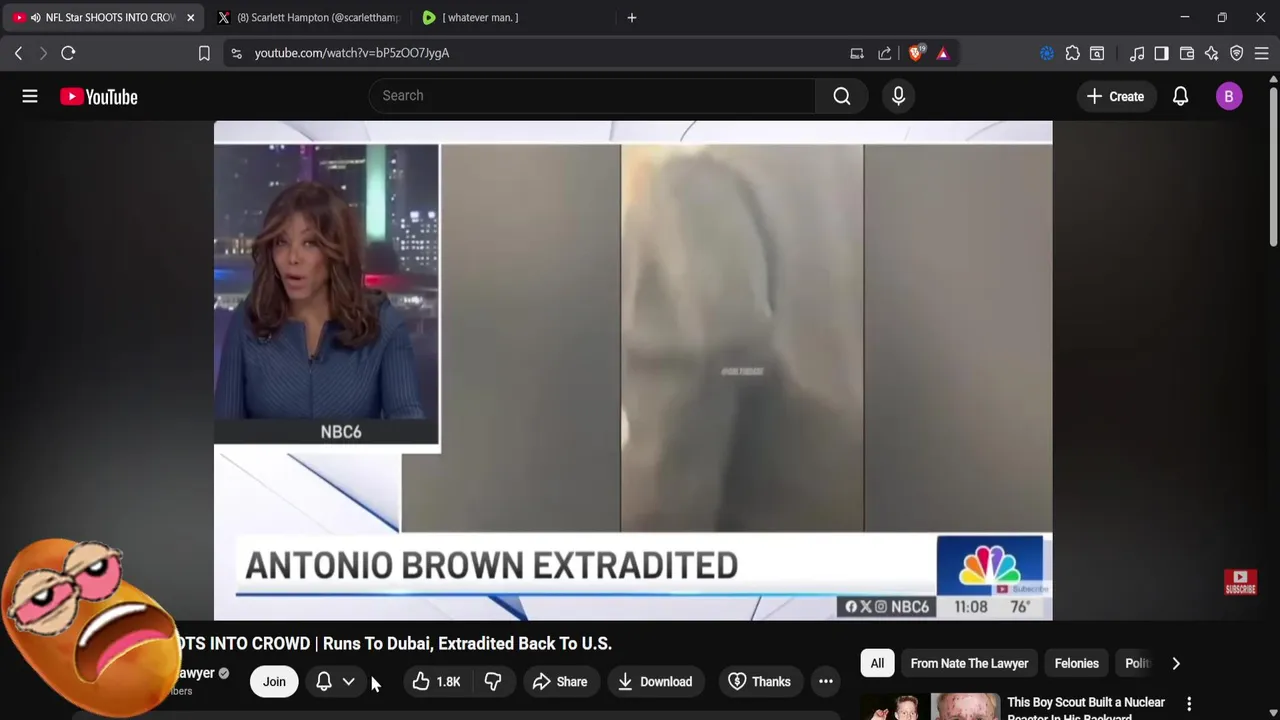Click the Subscribe watermark on video
Screen dimensions: 1280x720
pyautogui.click(x=1240, y=582)
